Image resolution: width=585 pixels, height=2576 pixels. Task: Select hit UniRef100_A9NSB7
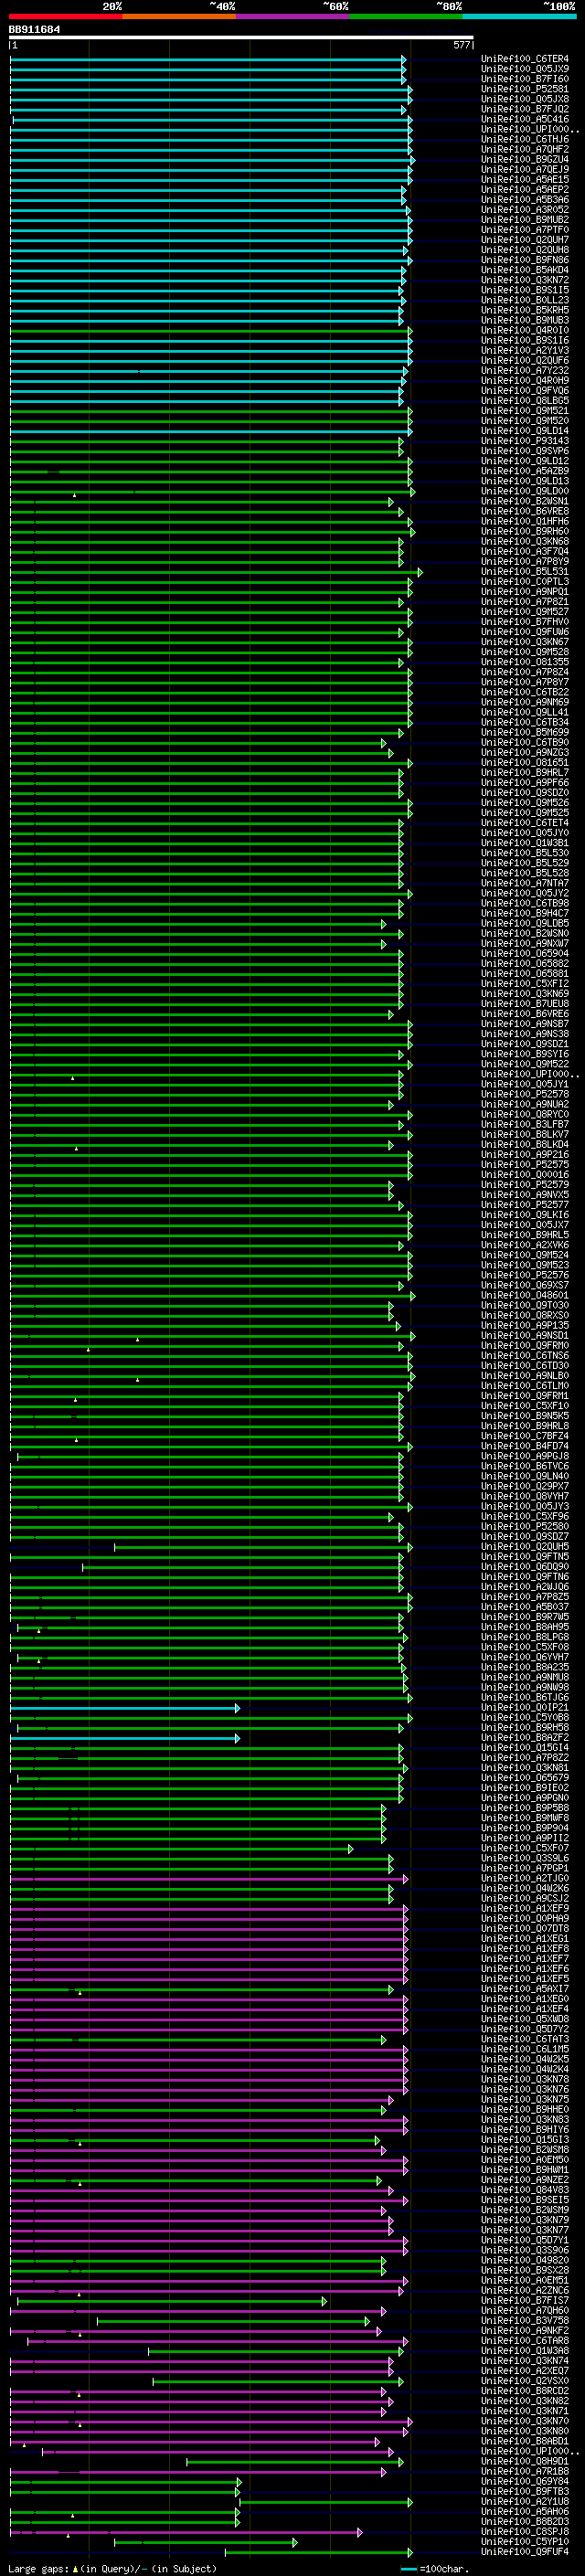pos(524,1024)
